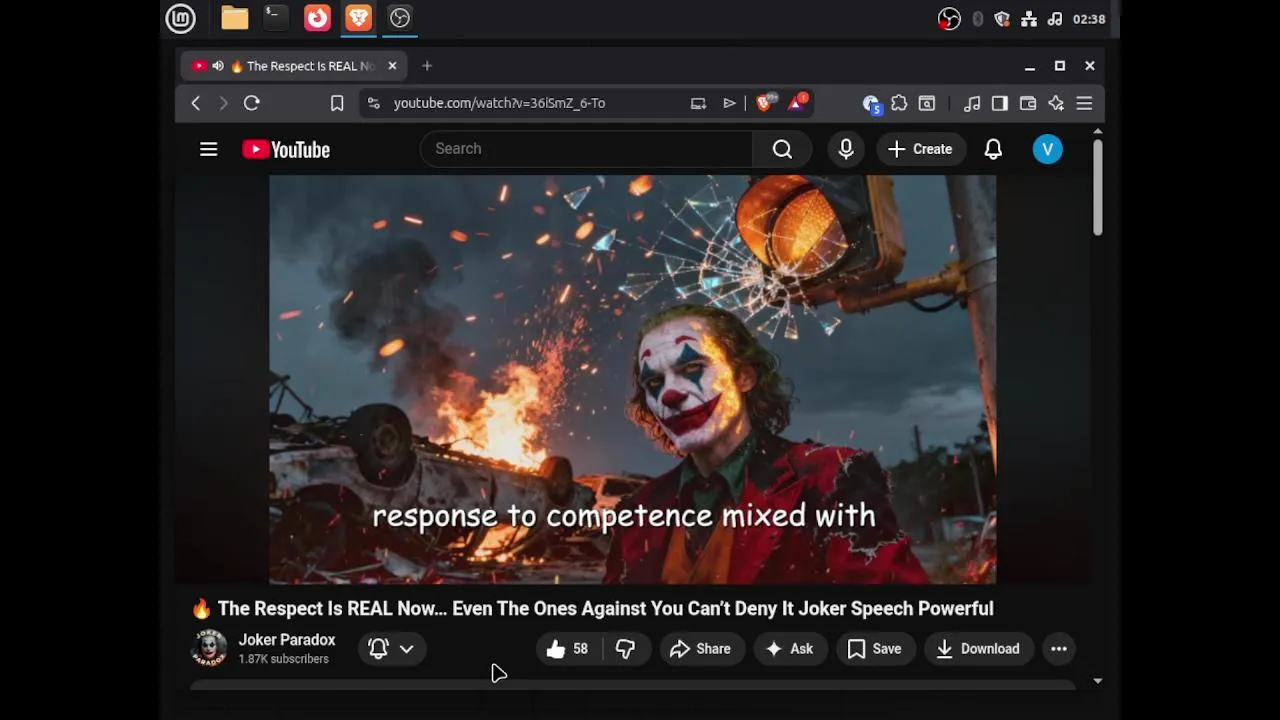
Task: Open a new browser tab
Action: tap(427, 66)
